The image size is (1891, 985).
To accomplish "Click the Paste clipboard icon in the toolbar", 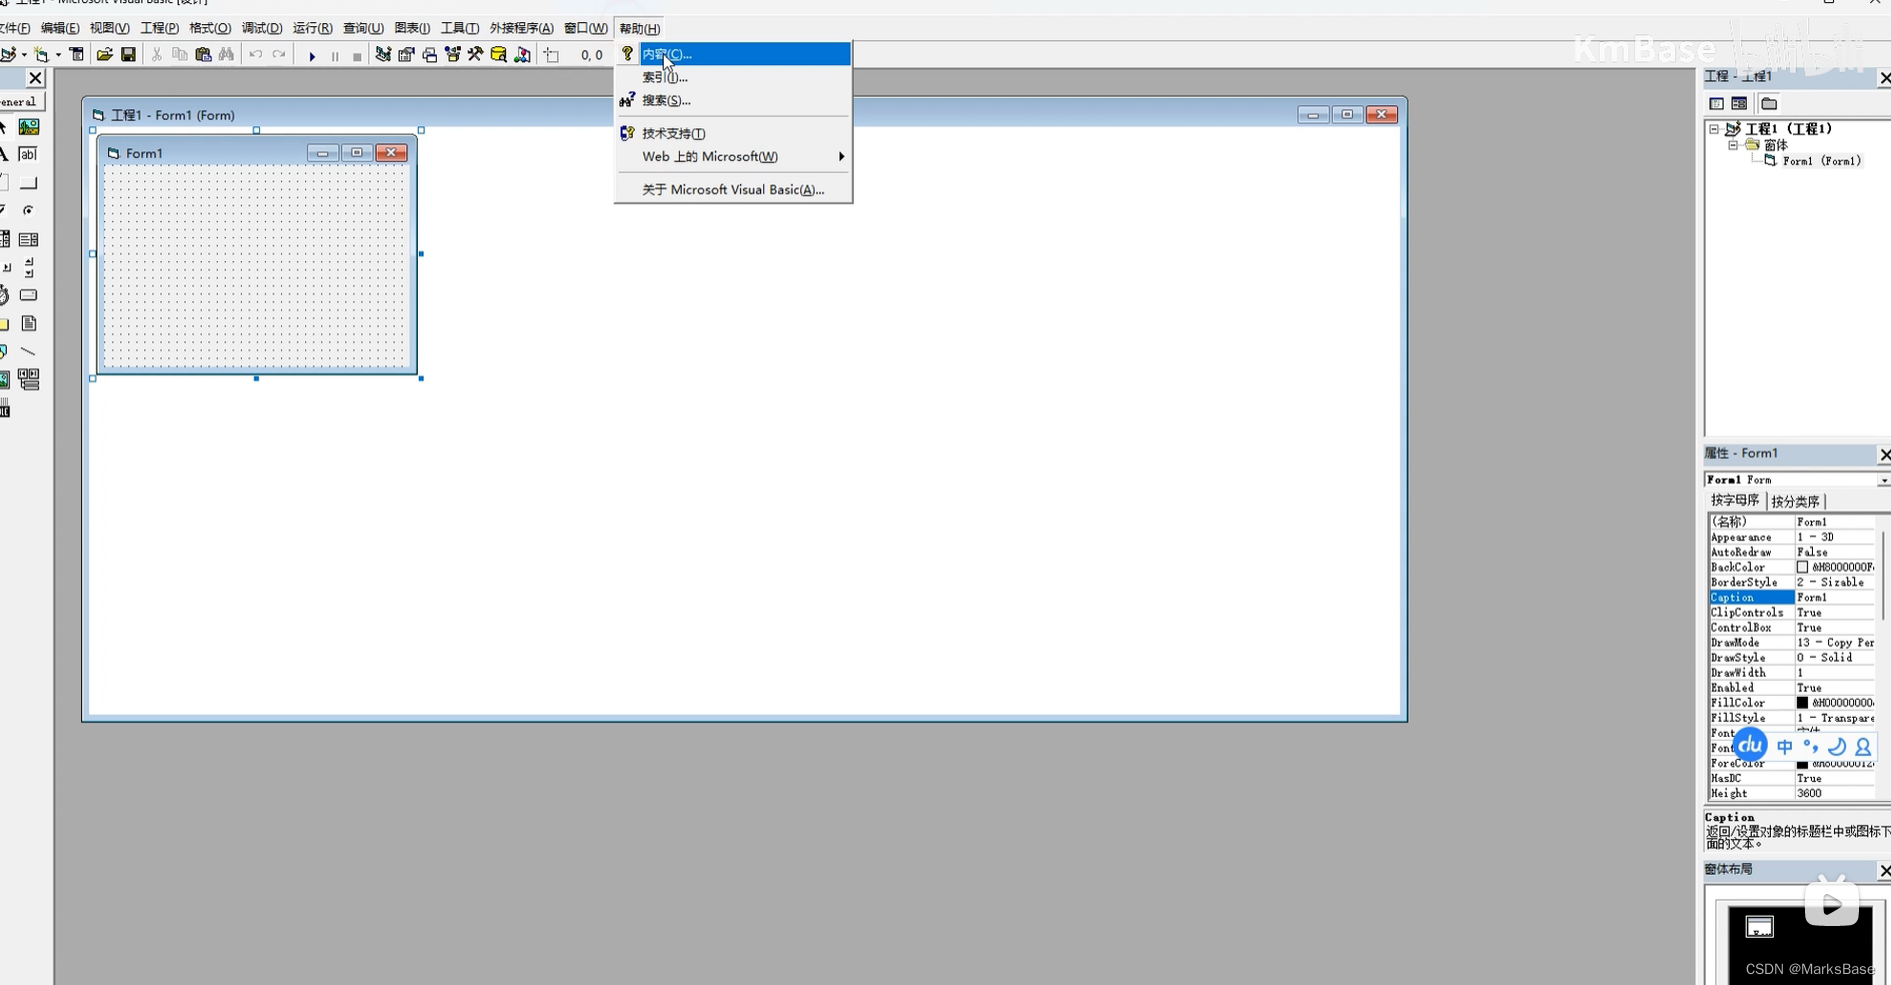I will coord(204,55).
